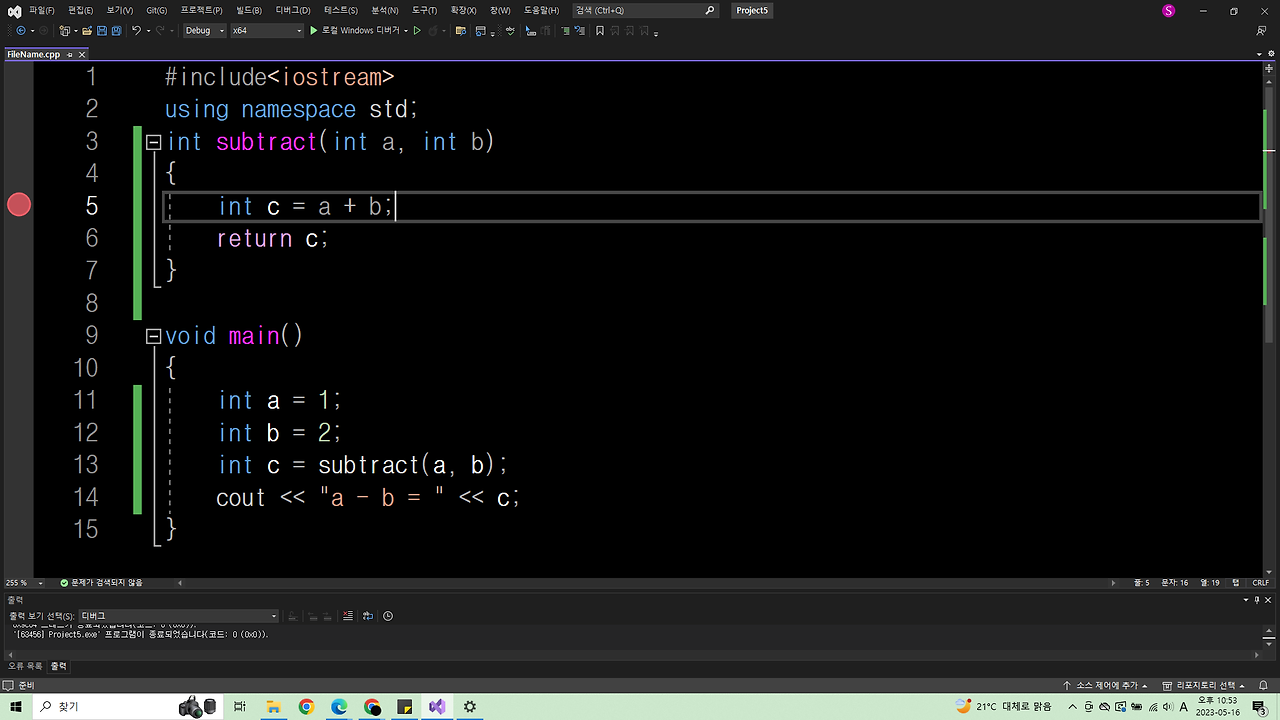Screen dimensions: 1280x720
Task: Open the 프로젝트(P) menu
Action: 201,11
